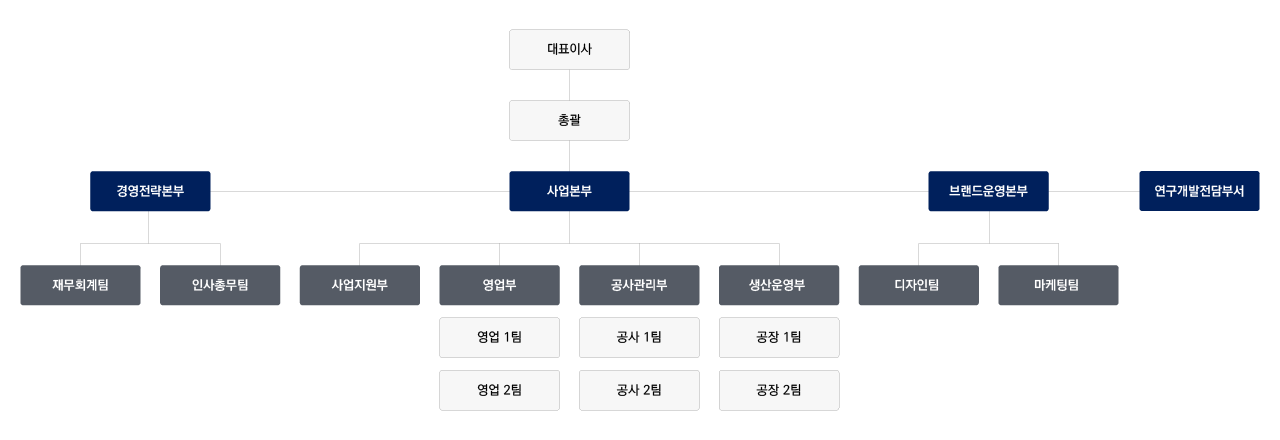Select the 영업부 department box

tap(499, 285)
